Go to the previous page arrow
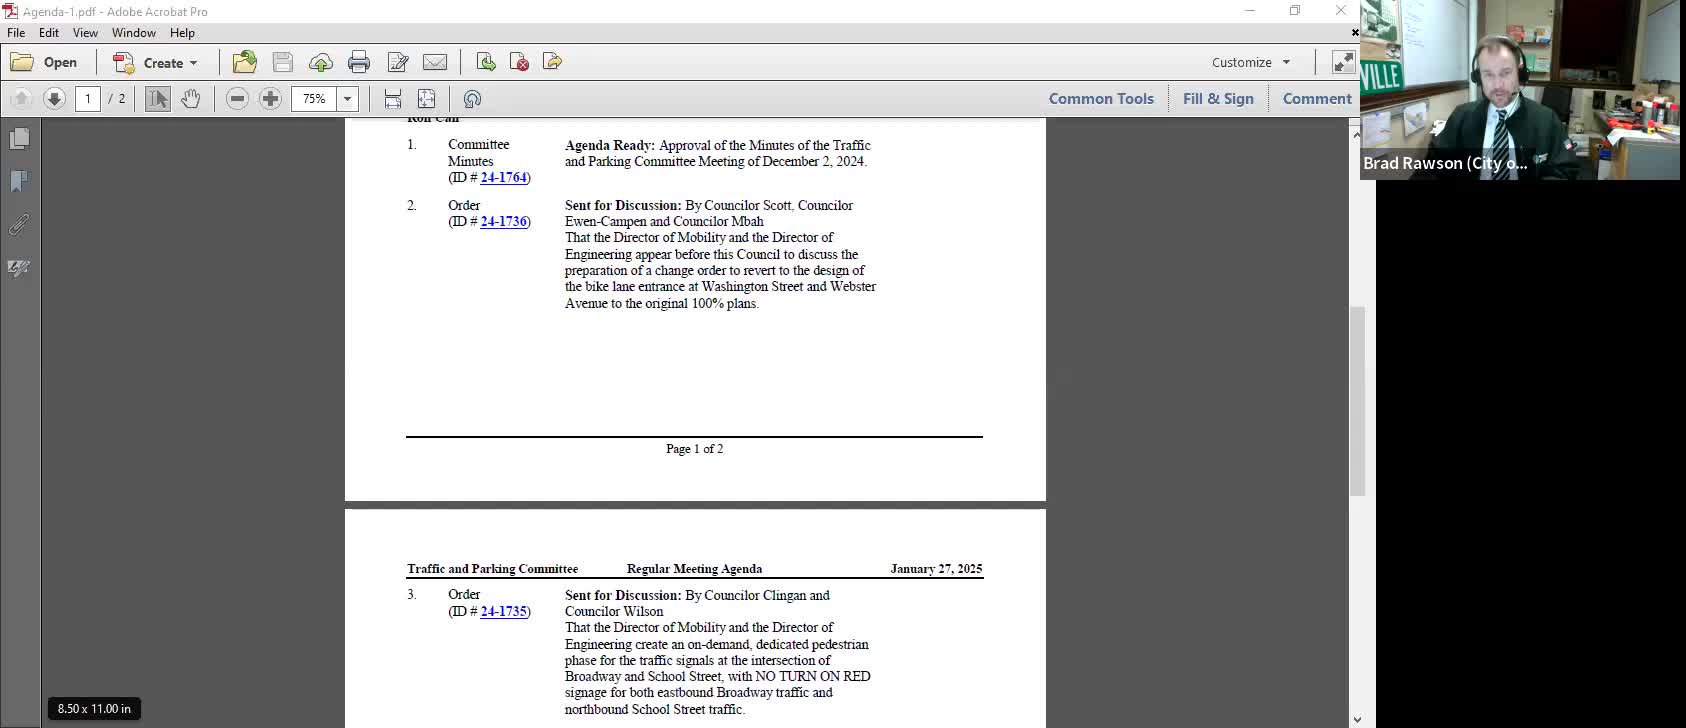The height and width of the screenshot is (728, 1686). coord(21,98)
